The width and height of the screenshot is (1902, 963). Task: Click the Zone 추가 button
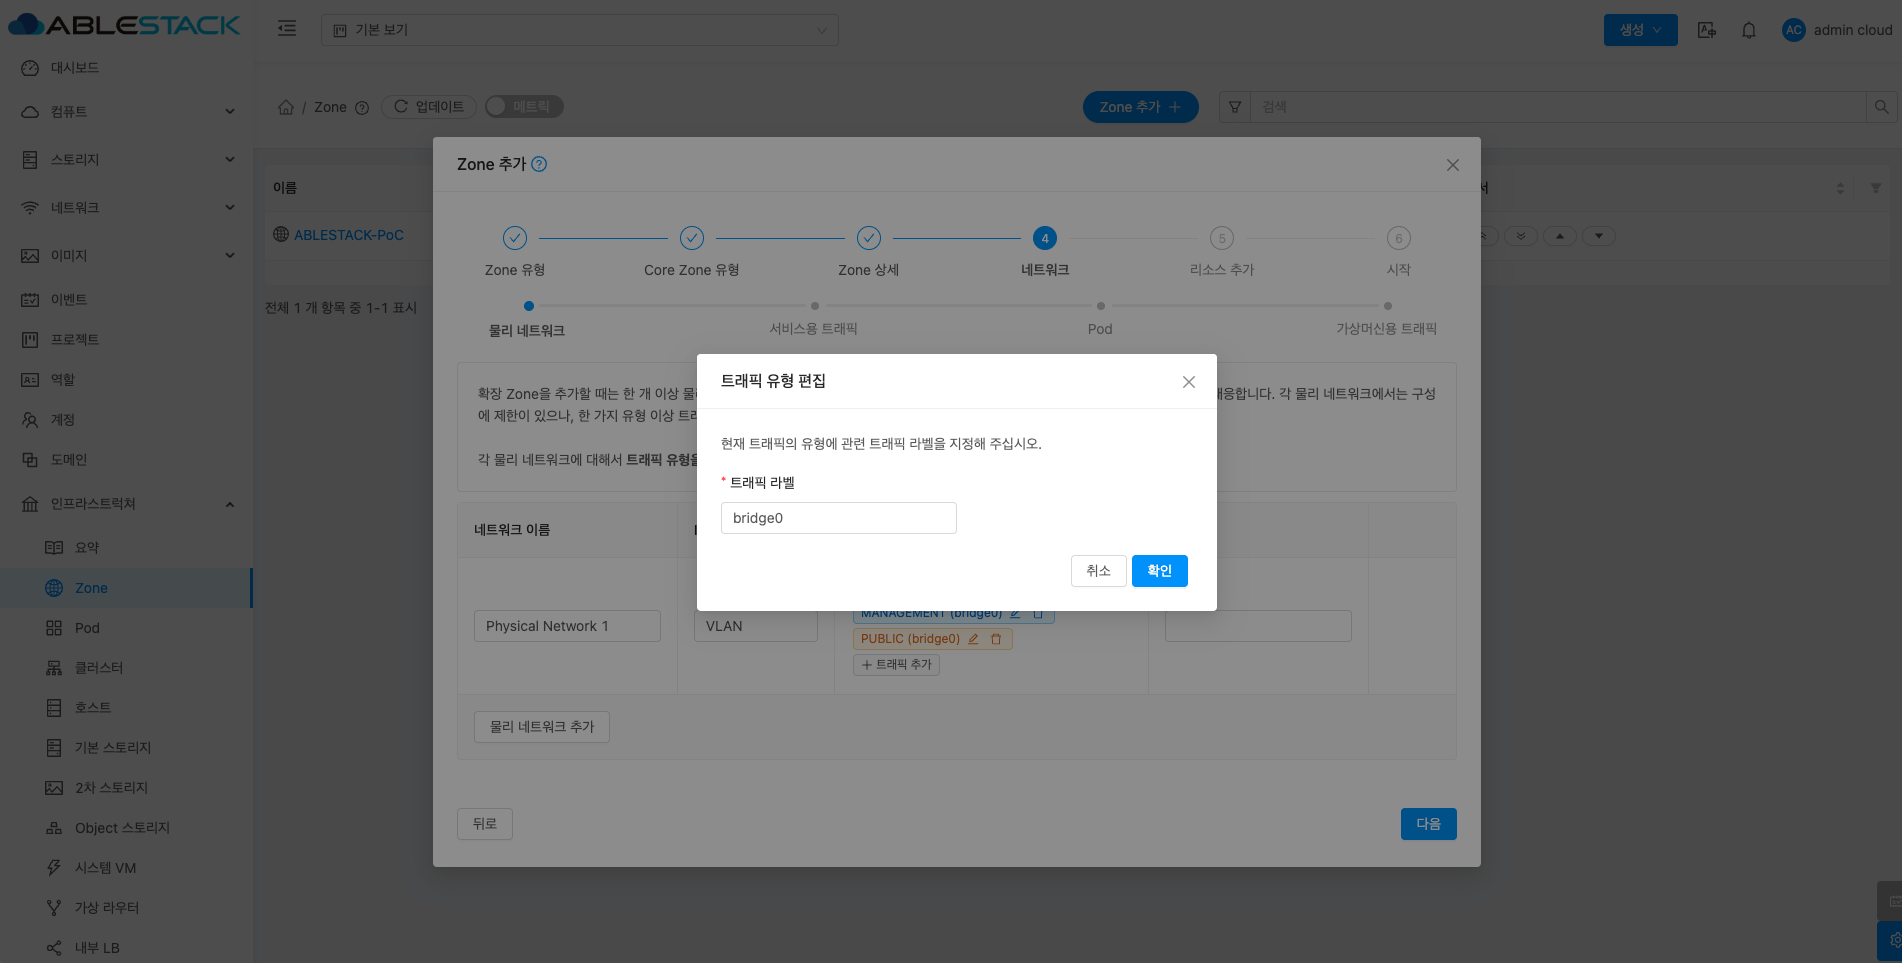coord(1141,107)
